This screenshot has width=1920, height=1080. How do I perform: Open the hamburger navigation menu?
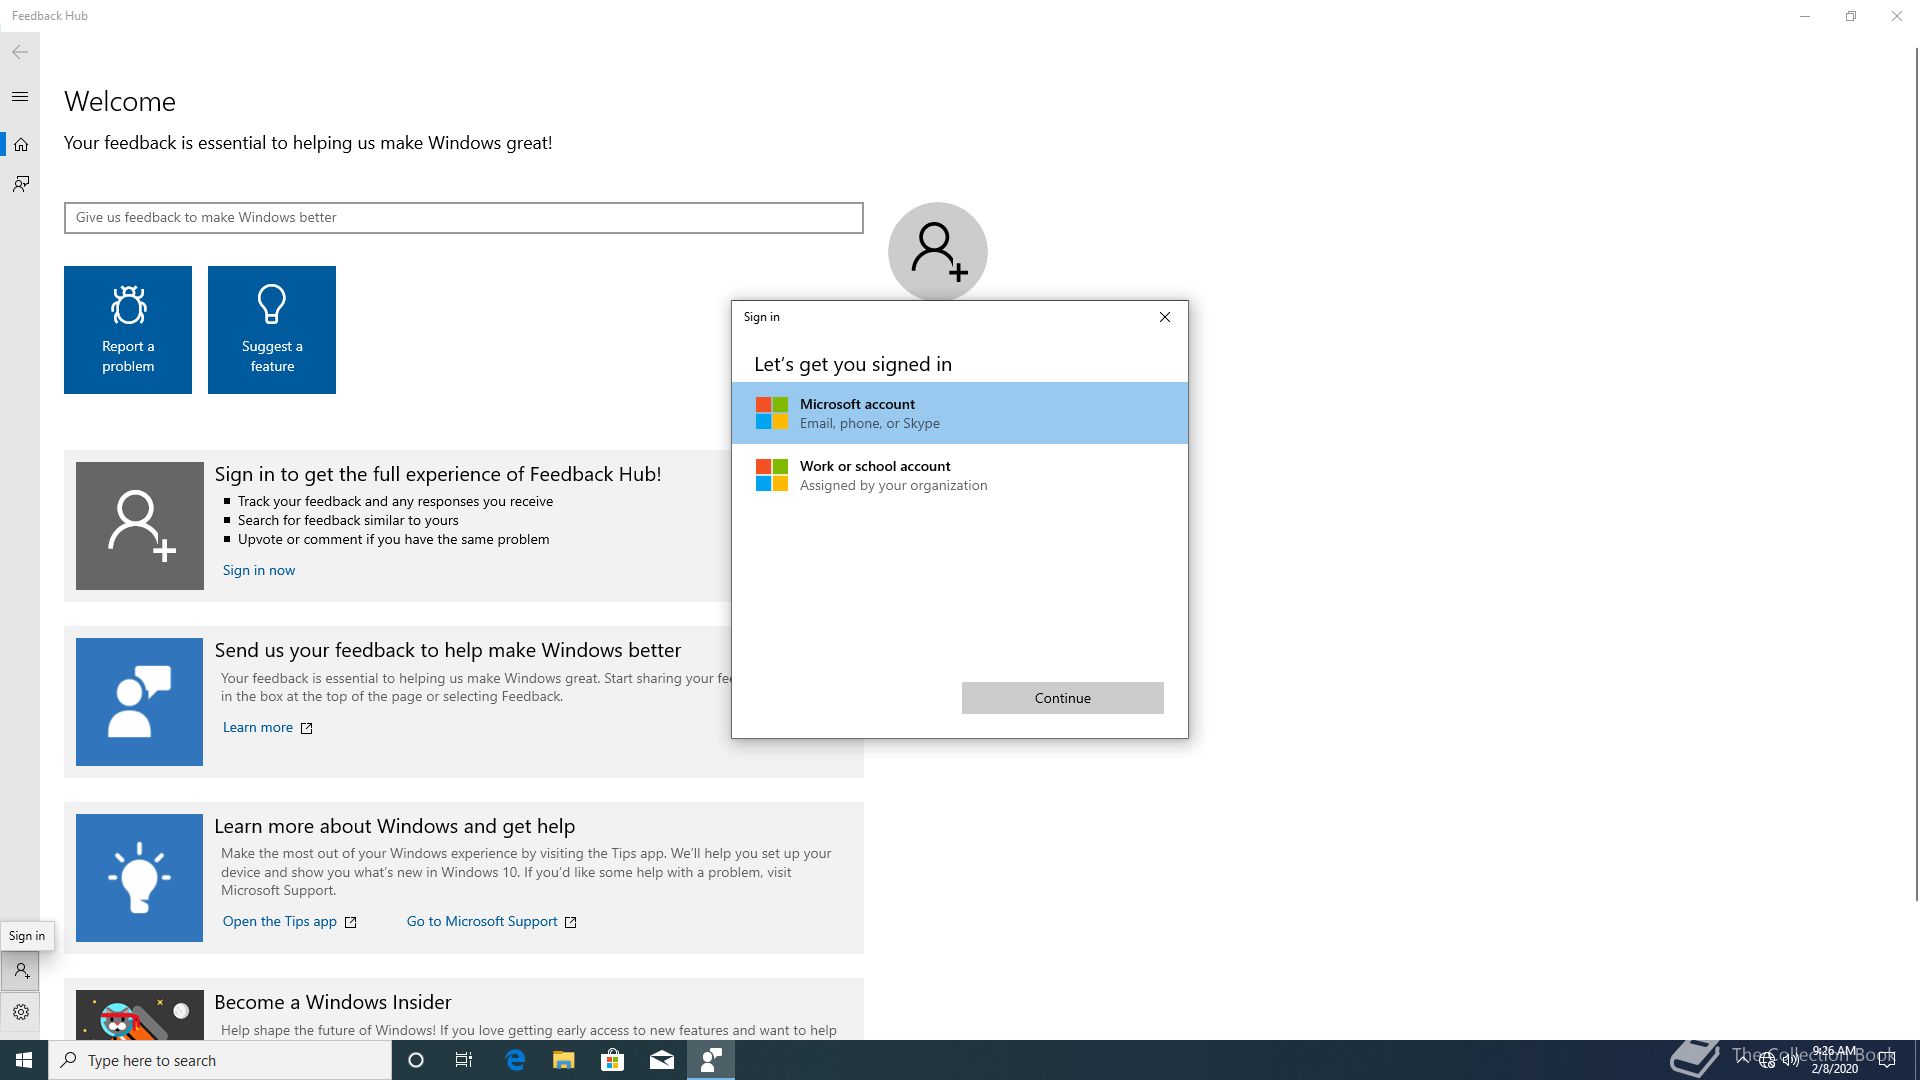click(20, 97)
